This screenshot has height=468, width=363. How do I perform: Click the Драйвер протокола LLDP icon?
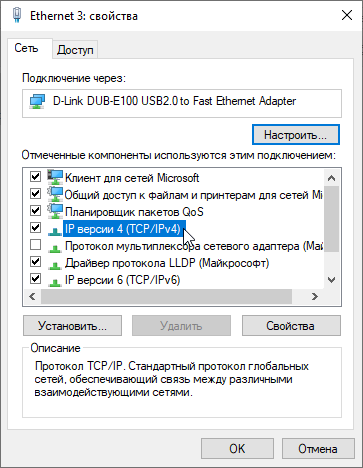click(55, 265)
